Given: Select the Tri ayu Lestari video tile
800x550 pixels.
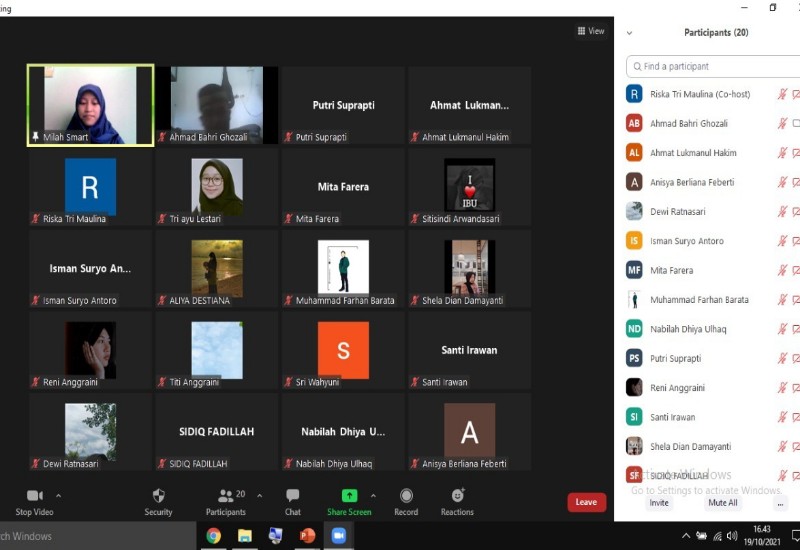Looking at the screenshot, I should click(217, 187).
